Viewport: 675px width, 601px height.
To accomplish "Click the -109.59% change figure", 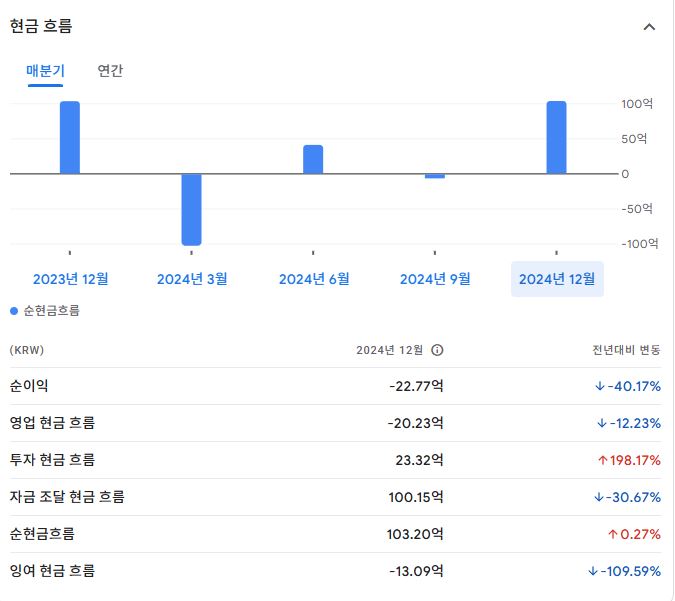I will (624, 571).
